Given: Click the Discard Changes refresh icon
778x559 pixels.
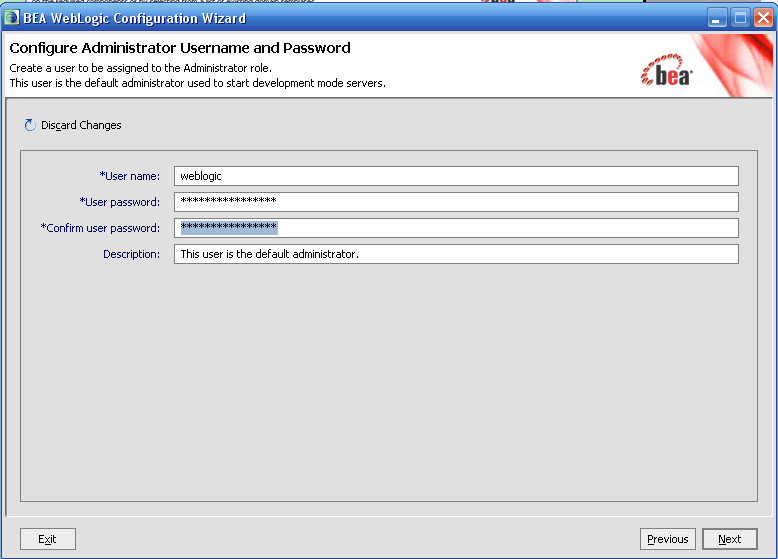Looking at the screenshot, I should pos(30,125).
